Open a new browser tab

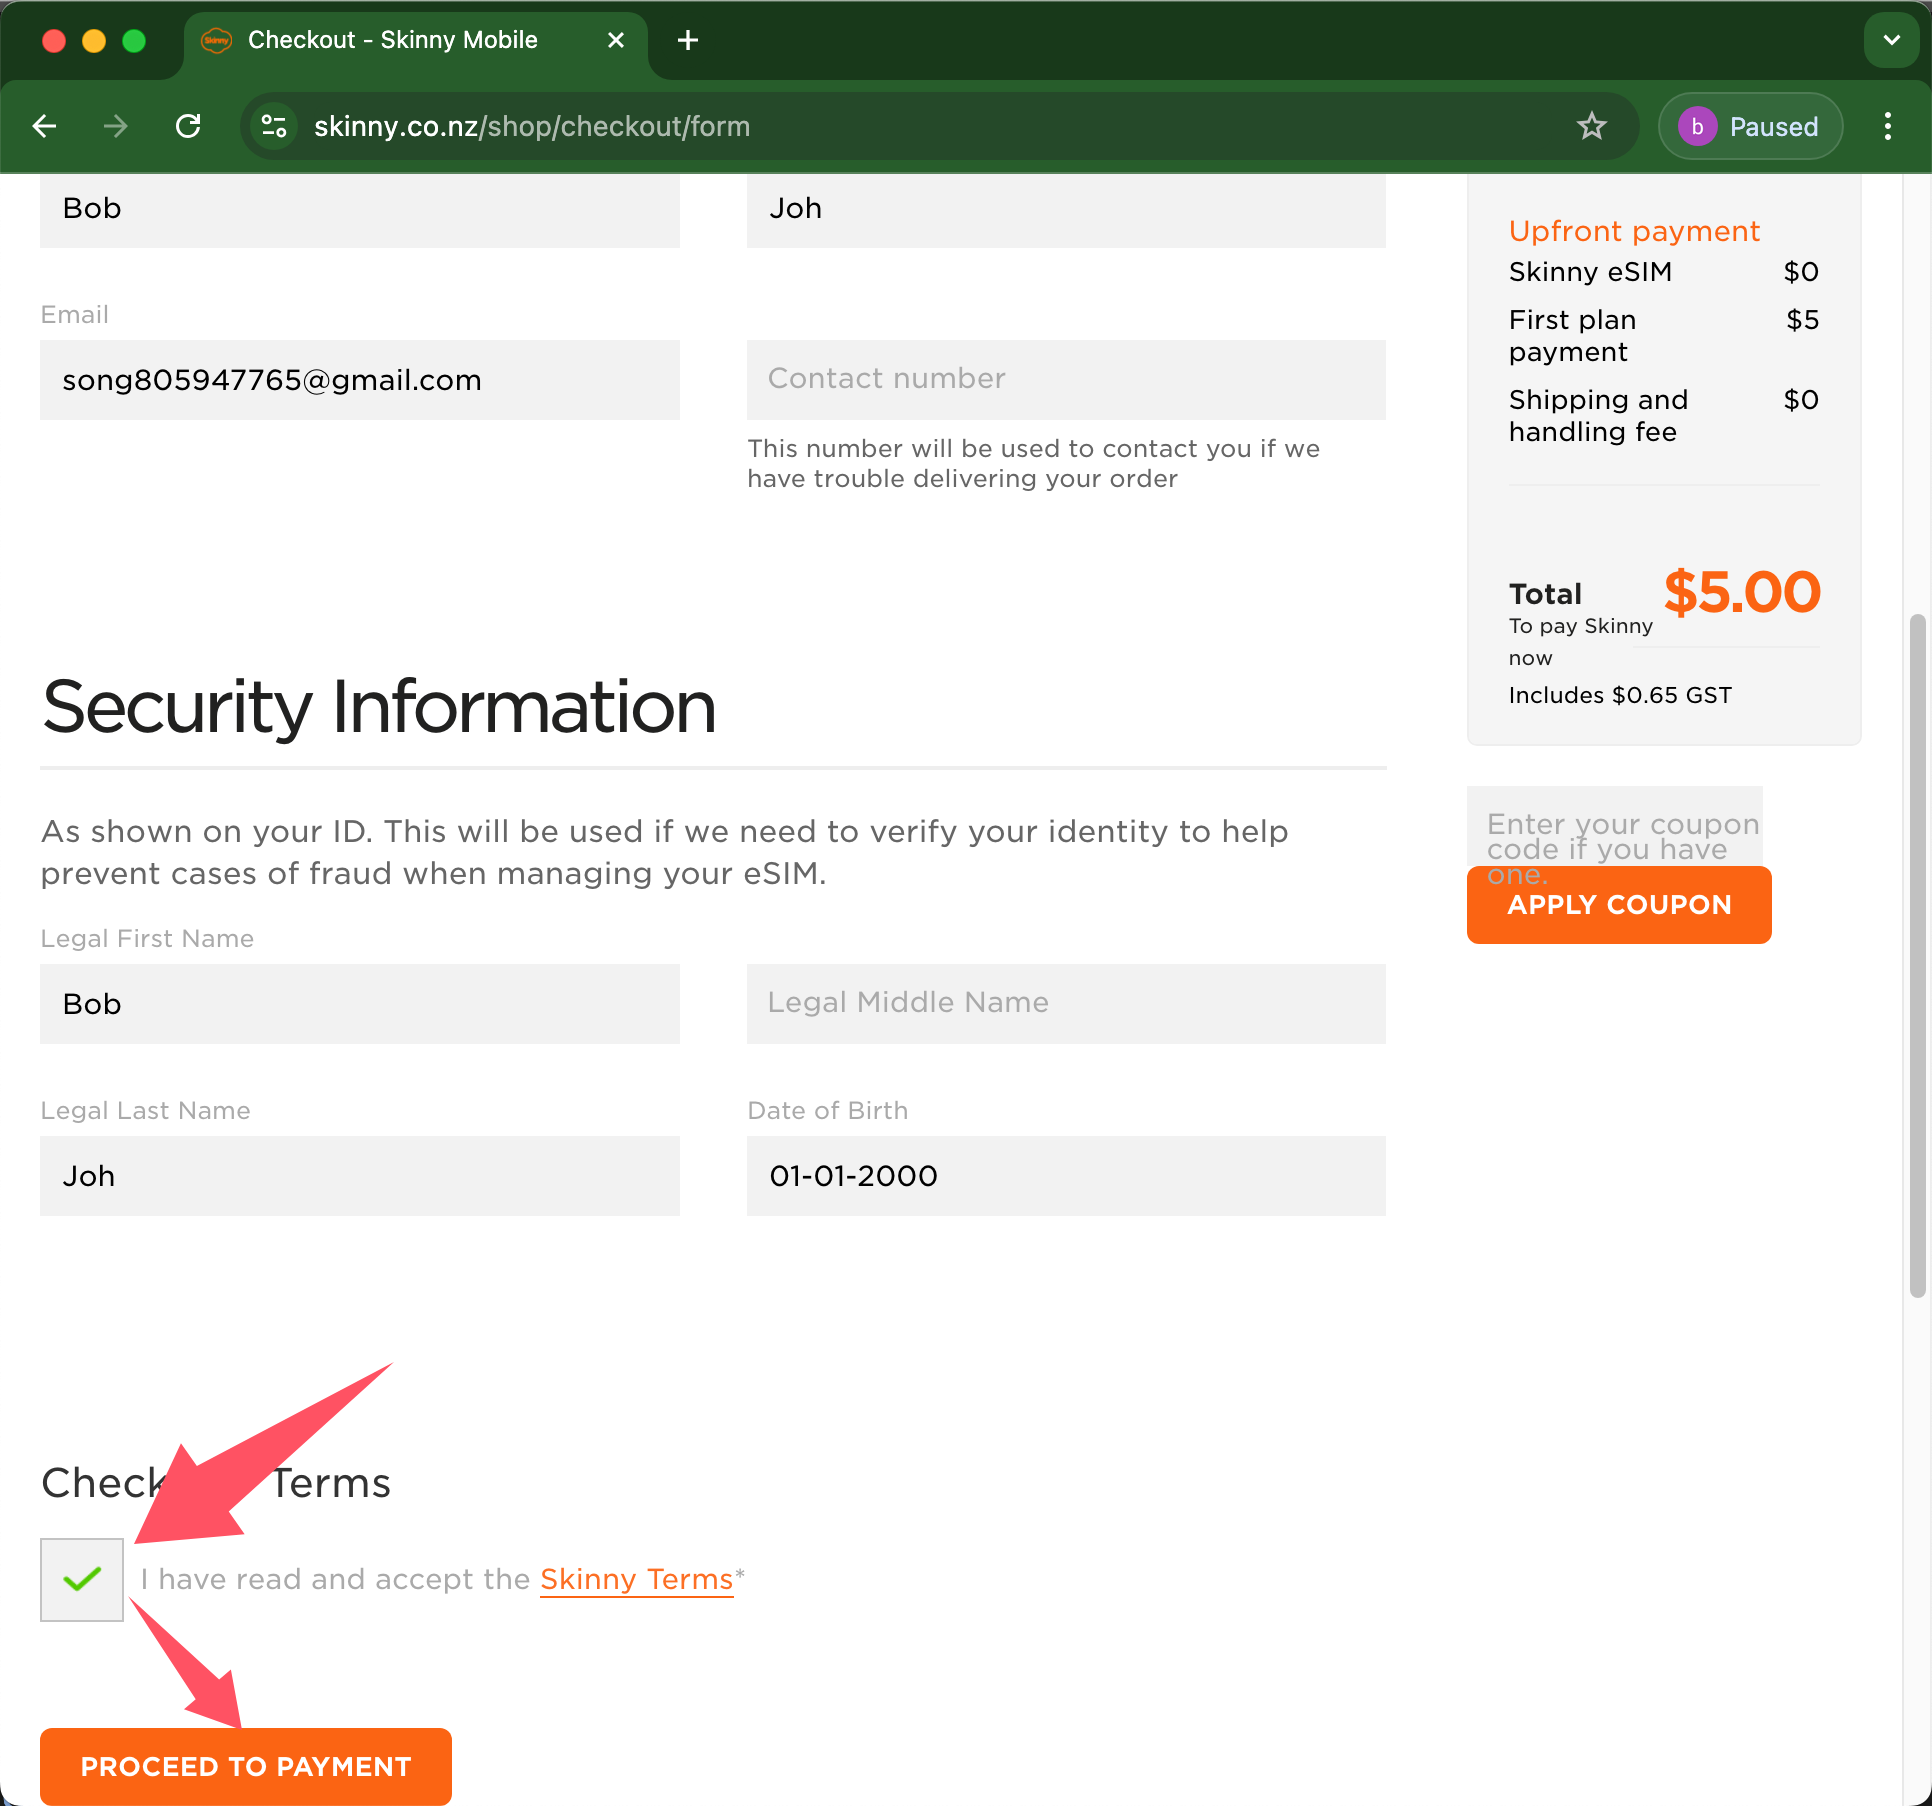tap(688, 40)
